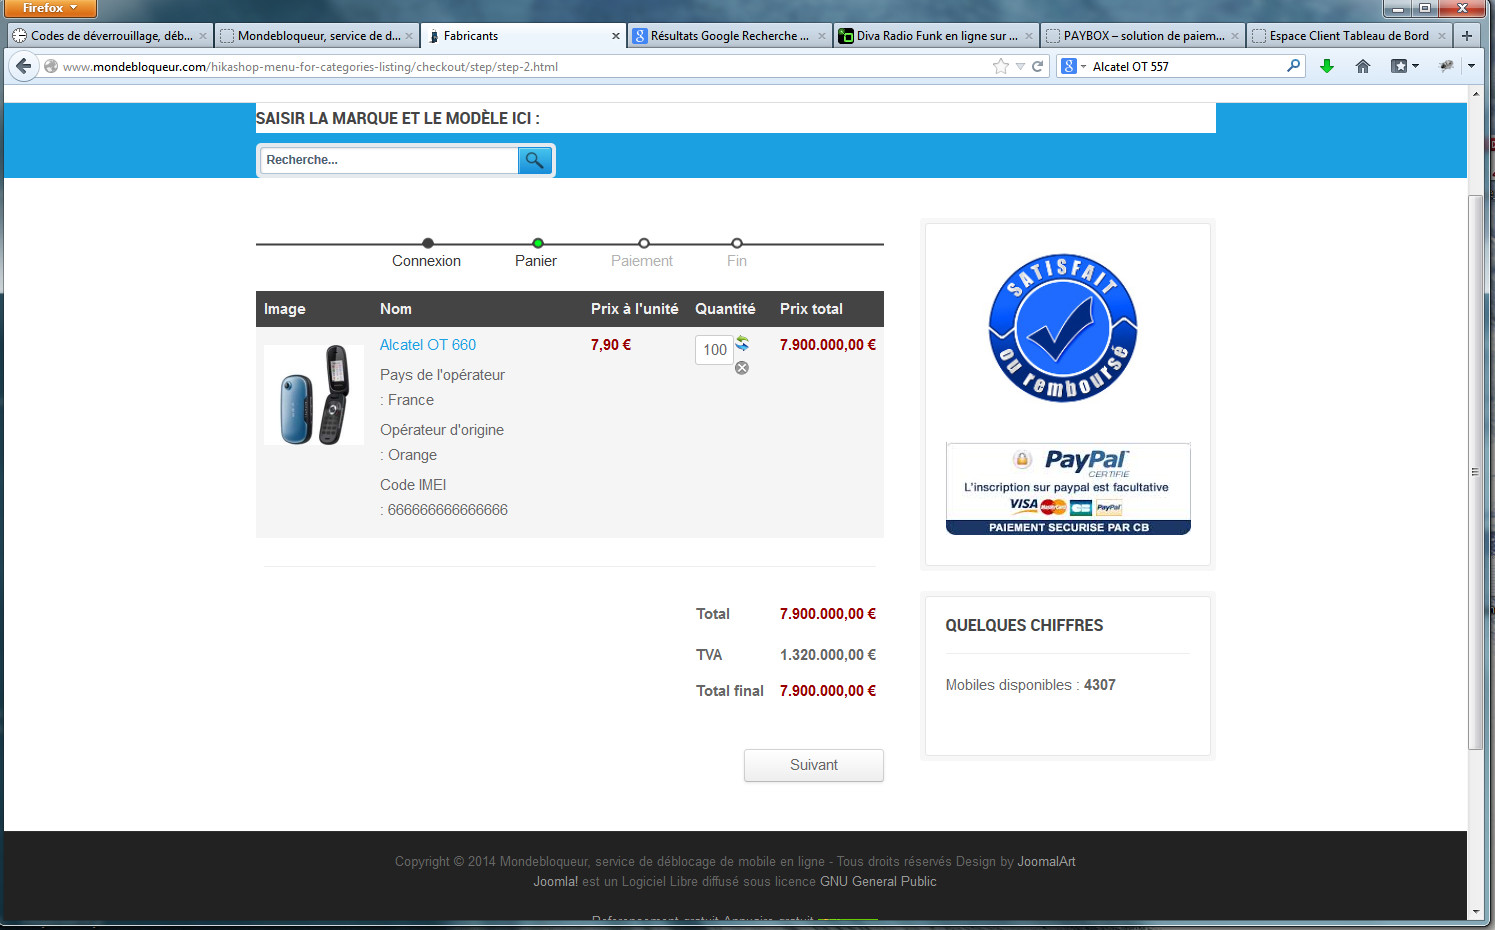Bookmark this page with the star icon

[1001, 66]
